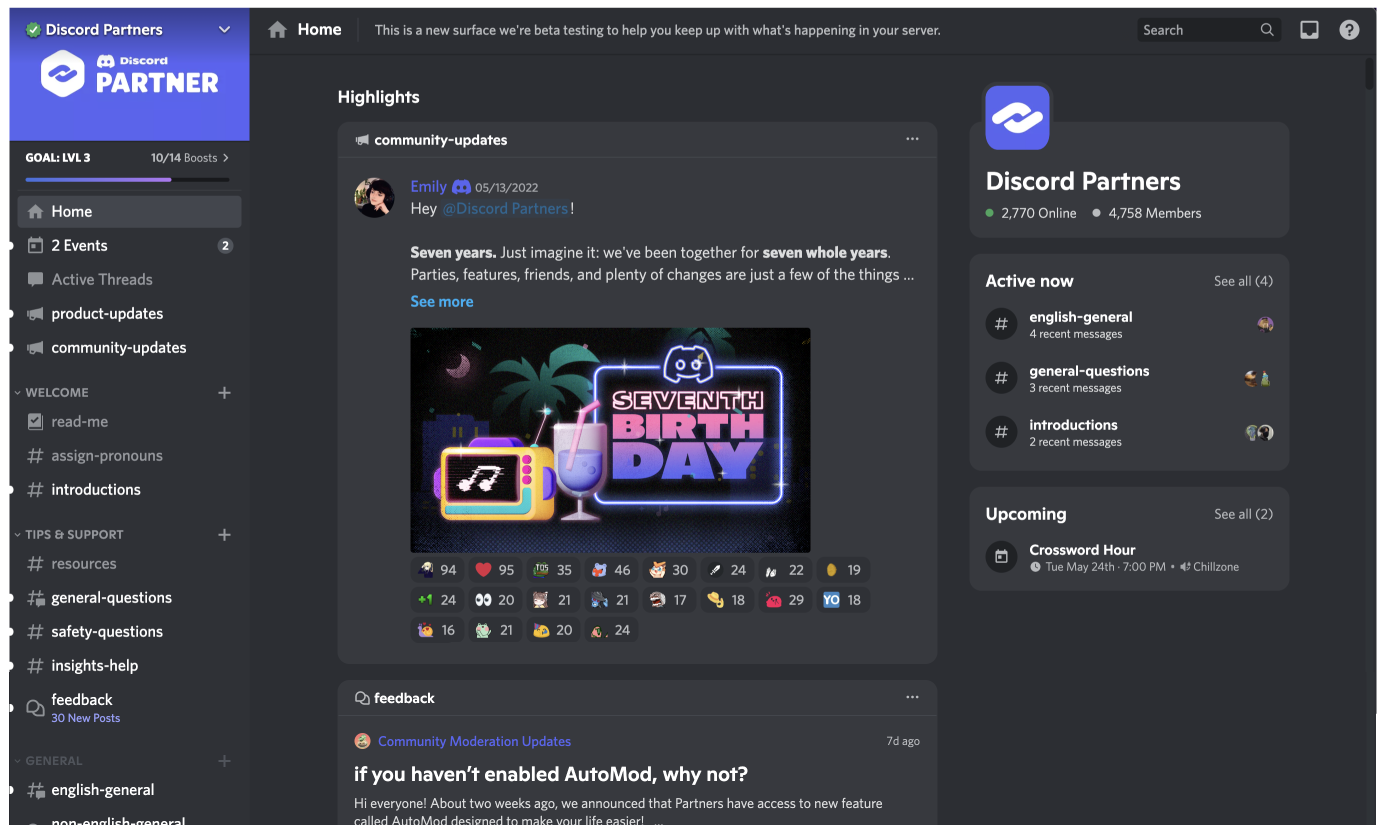This screenshot has width=1379, height=825.
Task: Open feedback forum with 30 New Posts
Action: [x=129, y=707]
